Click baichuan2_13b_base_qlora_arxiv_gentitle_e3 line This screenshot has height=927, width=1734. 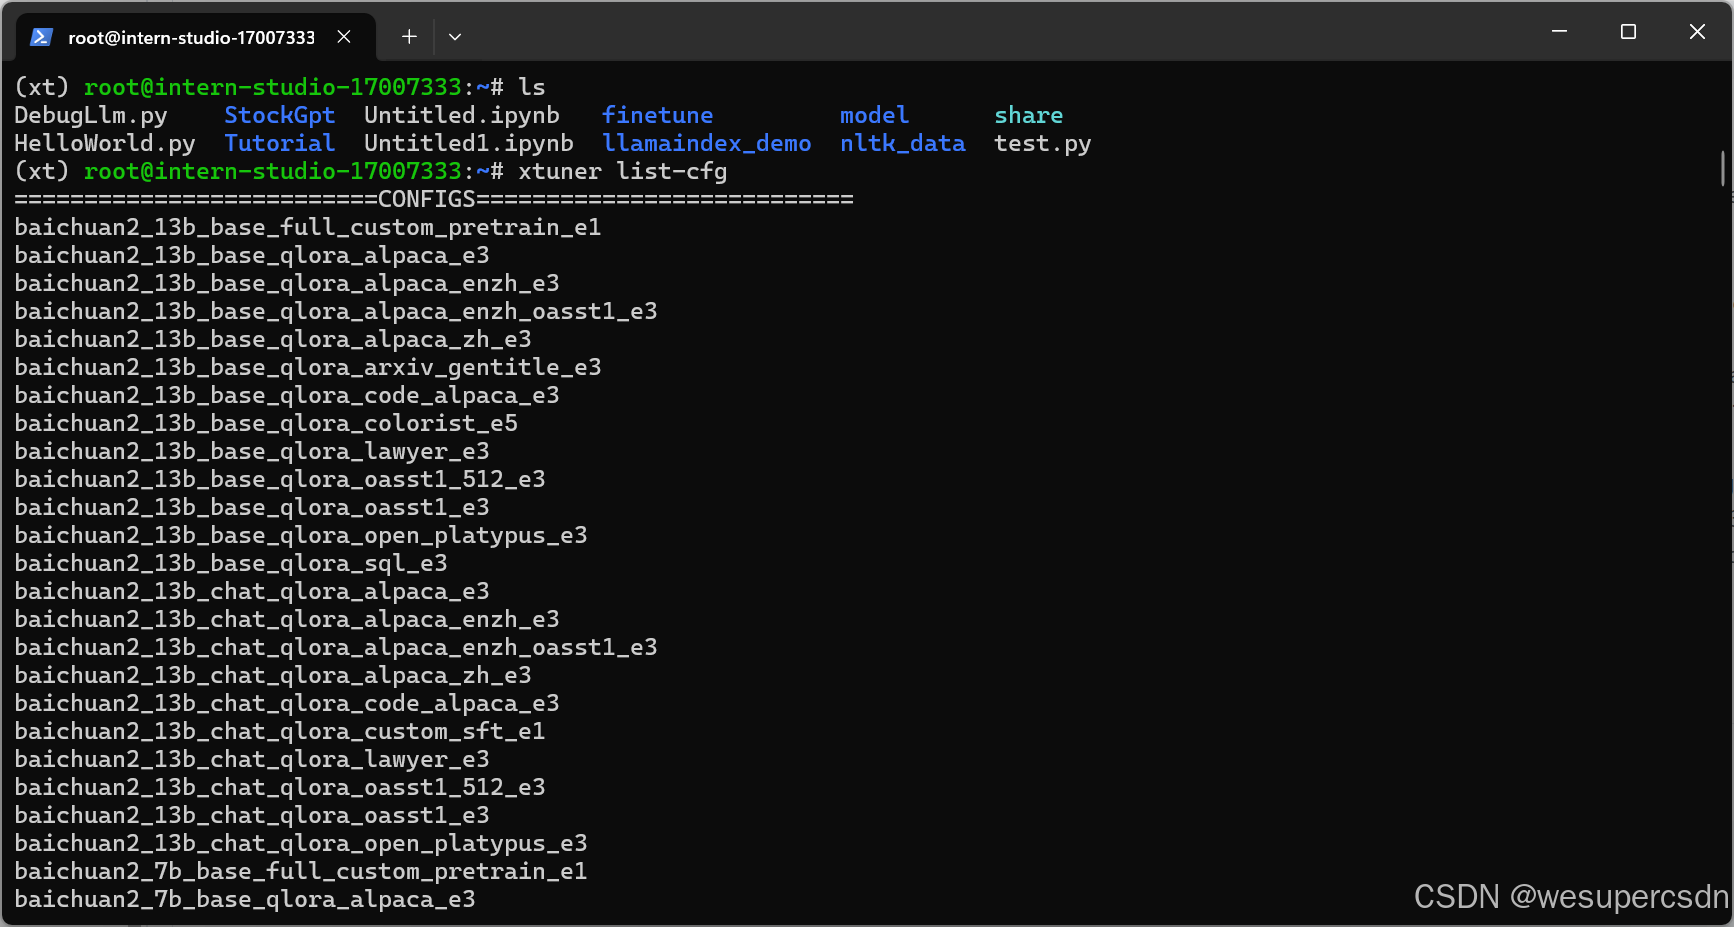click(308, 368)
